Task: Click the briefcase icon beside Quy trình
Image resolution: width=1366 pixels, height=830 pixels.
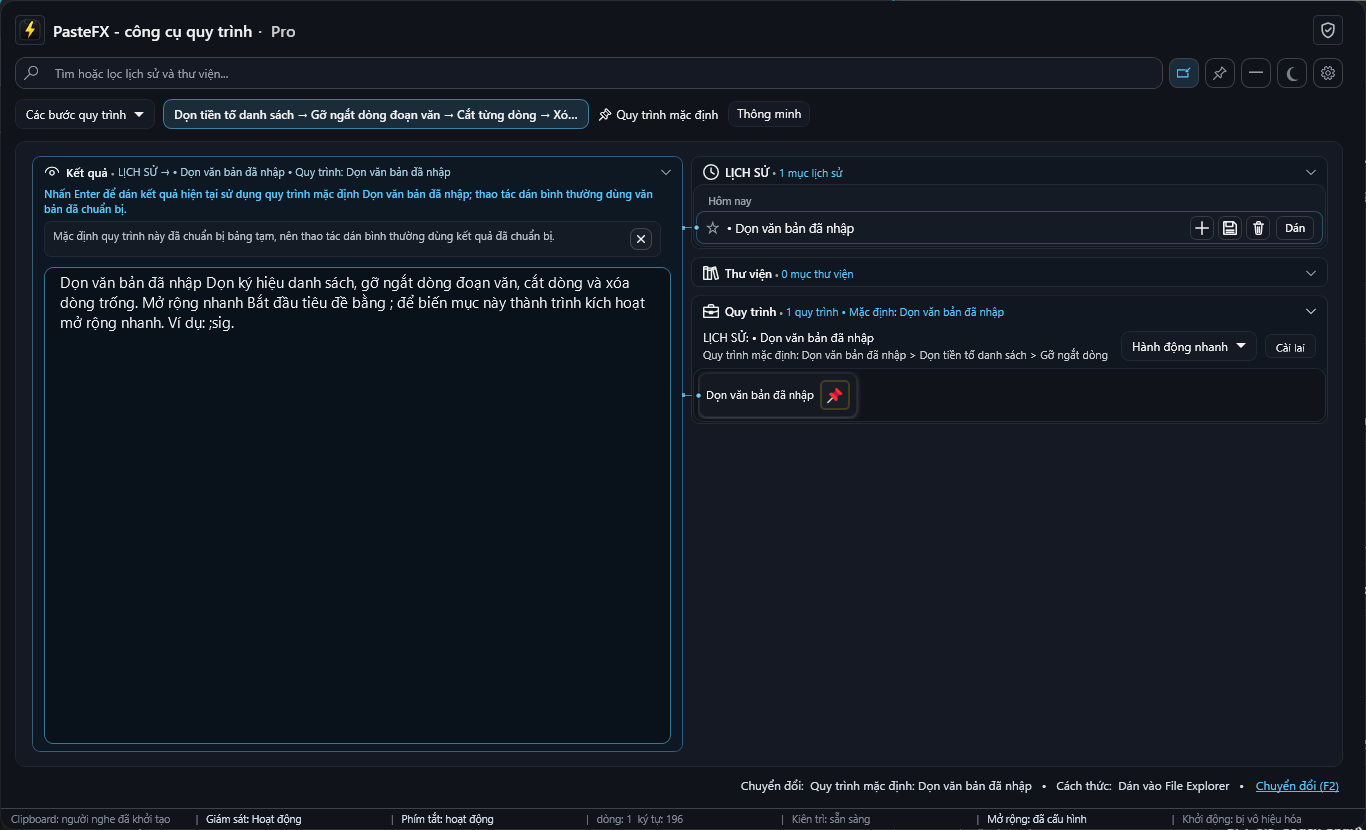Action: (711, 312)
